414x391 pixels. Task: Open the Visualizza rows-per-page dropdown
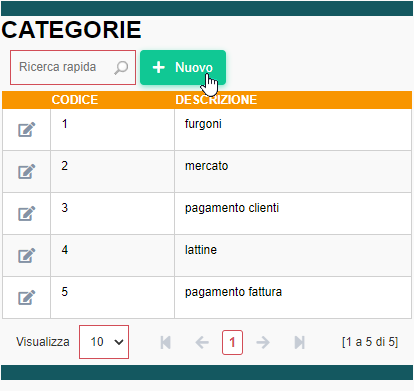coord(104,342)
